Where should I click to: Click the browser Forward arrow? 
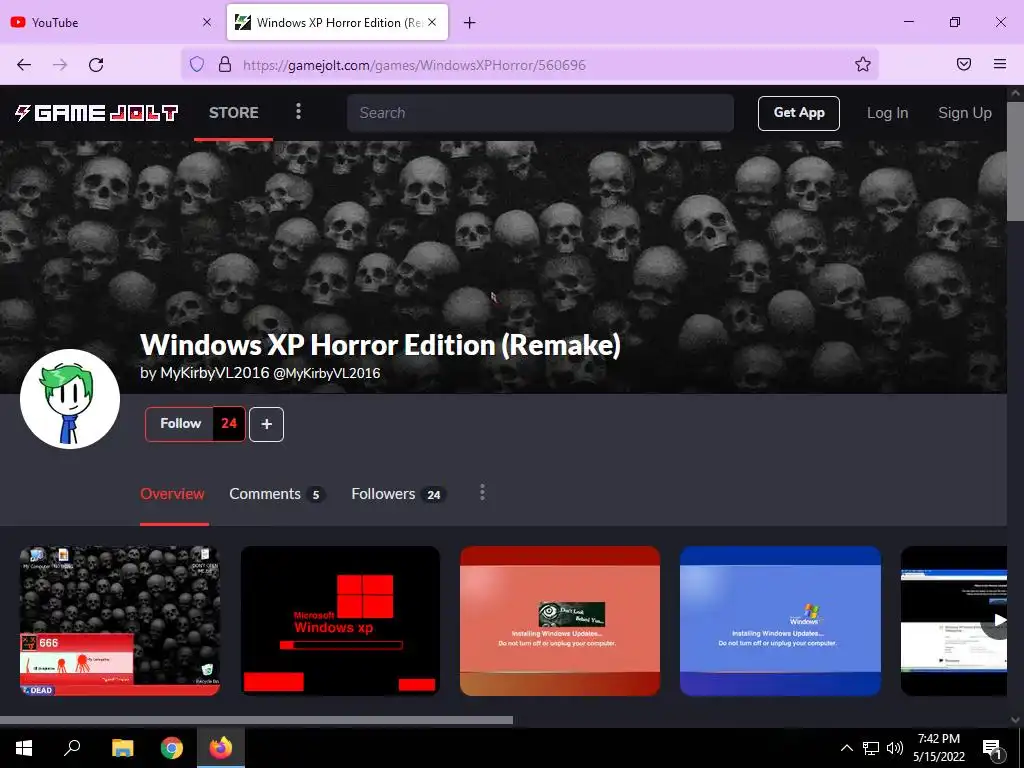[x=60, y=65]
